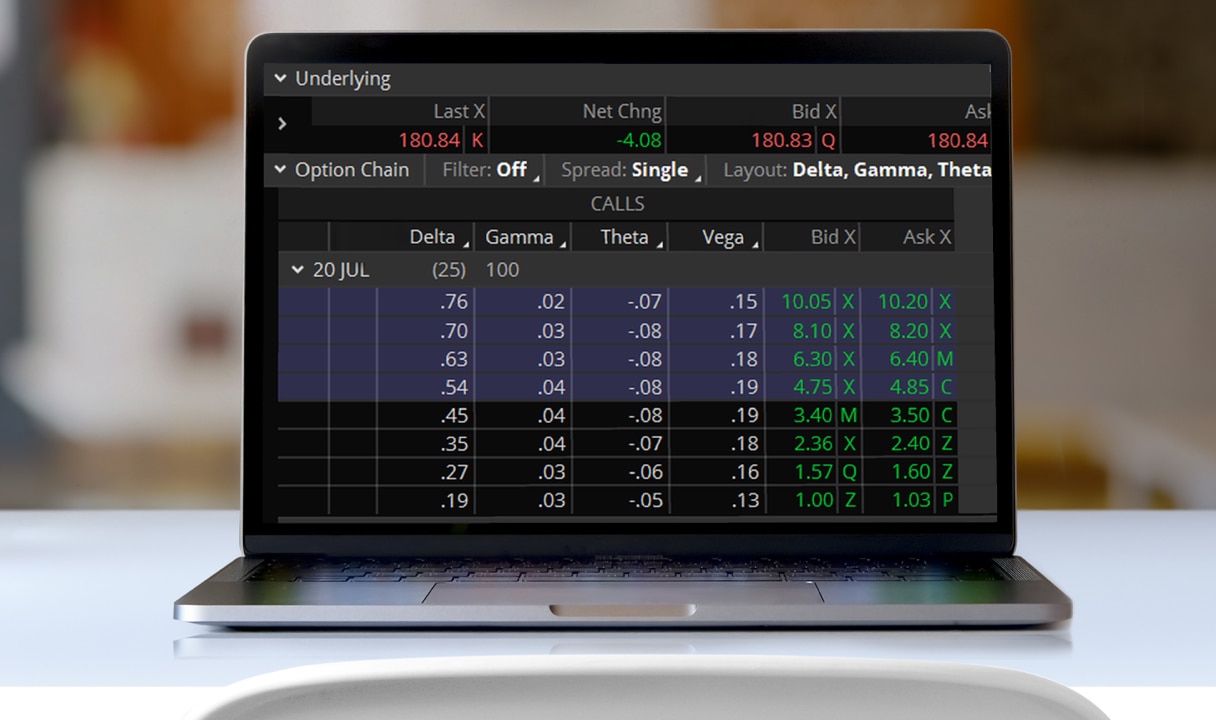This screenshot has width=1216, height=720.
Task: Click the Theta column header
Action: 624,237
